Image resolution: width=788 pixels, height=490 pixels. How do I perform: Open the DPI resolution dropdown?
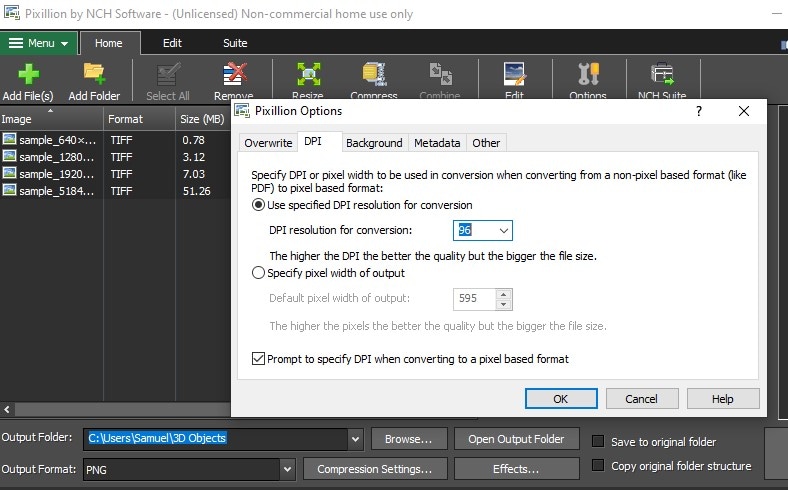click(504, 231)
